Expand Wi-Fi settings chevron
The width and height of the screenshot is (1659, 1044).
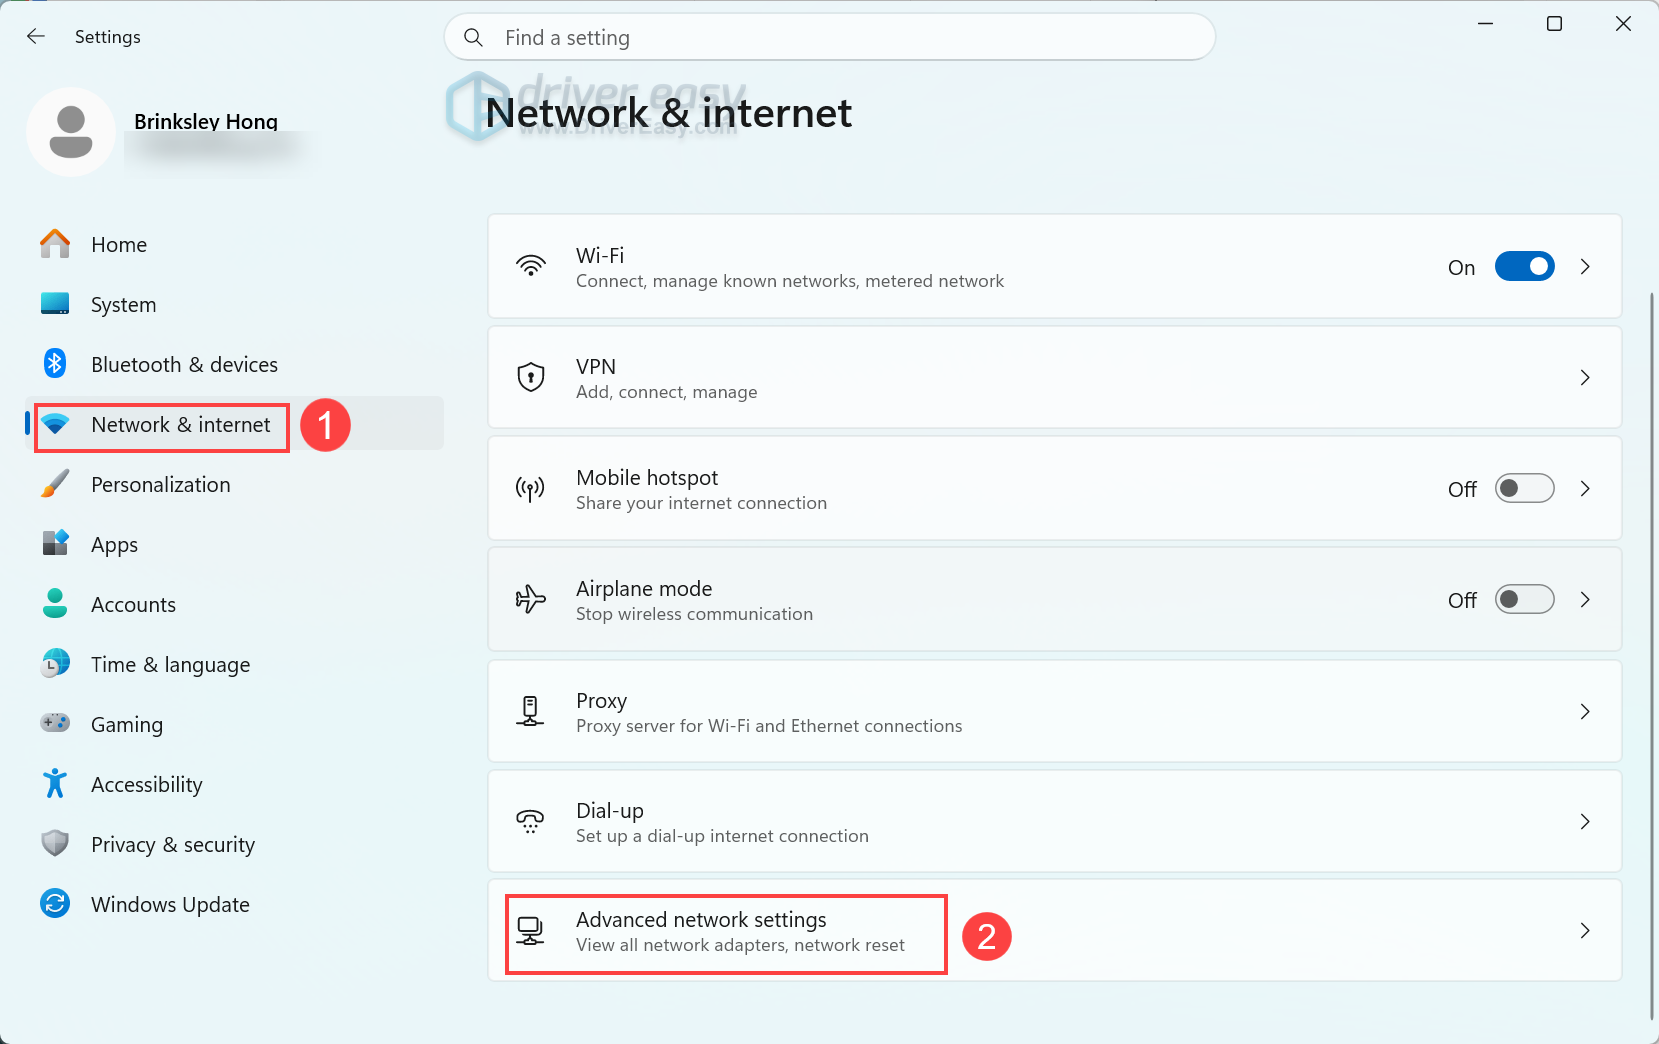pos(1585,266)
